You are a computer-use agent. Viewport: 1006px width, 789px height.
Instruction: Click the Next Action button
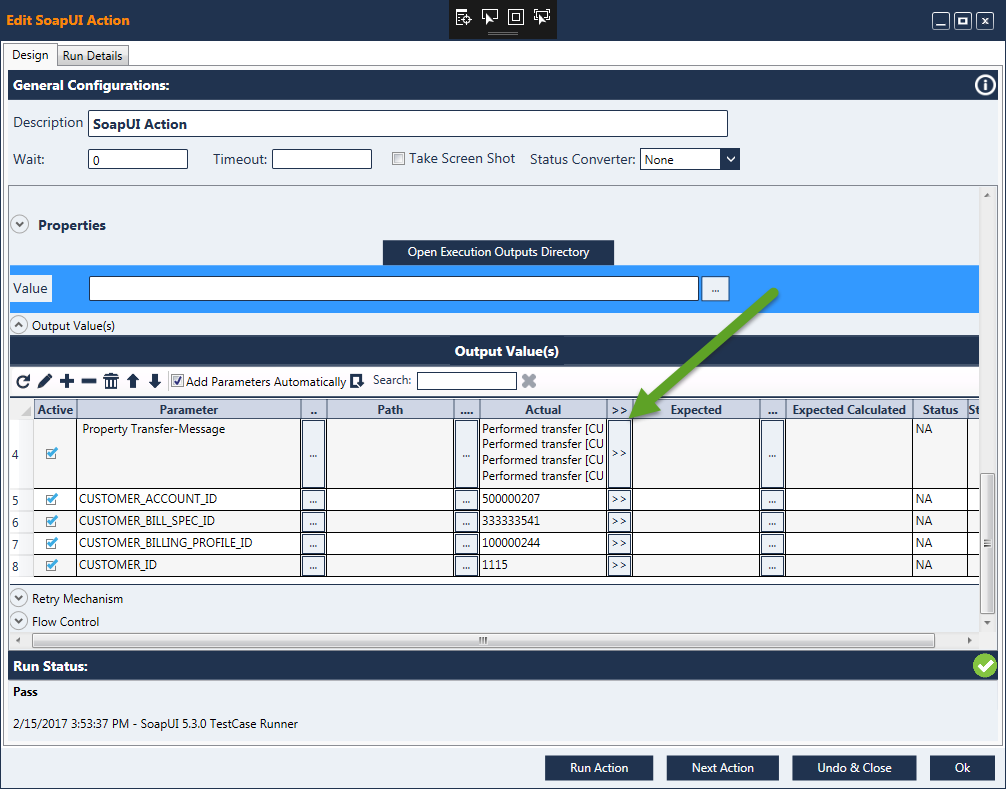722,768
